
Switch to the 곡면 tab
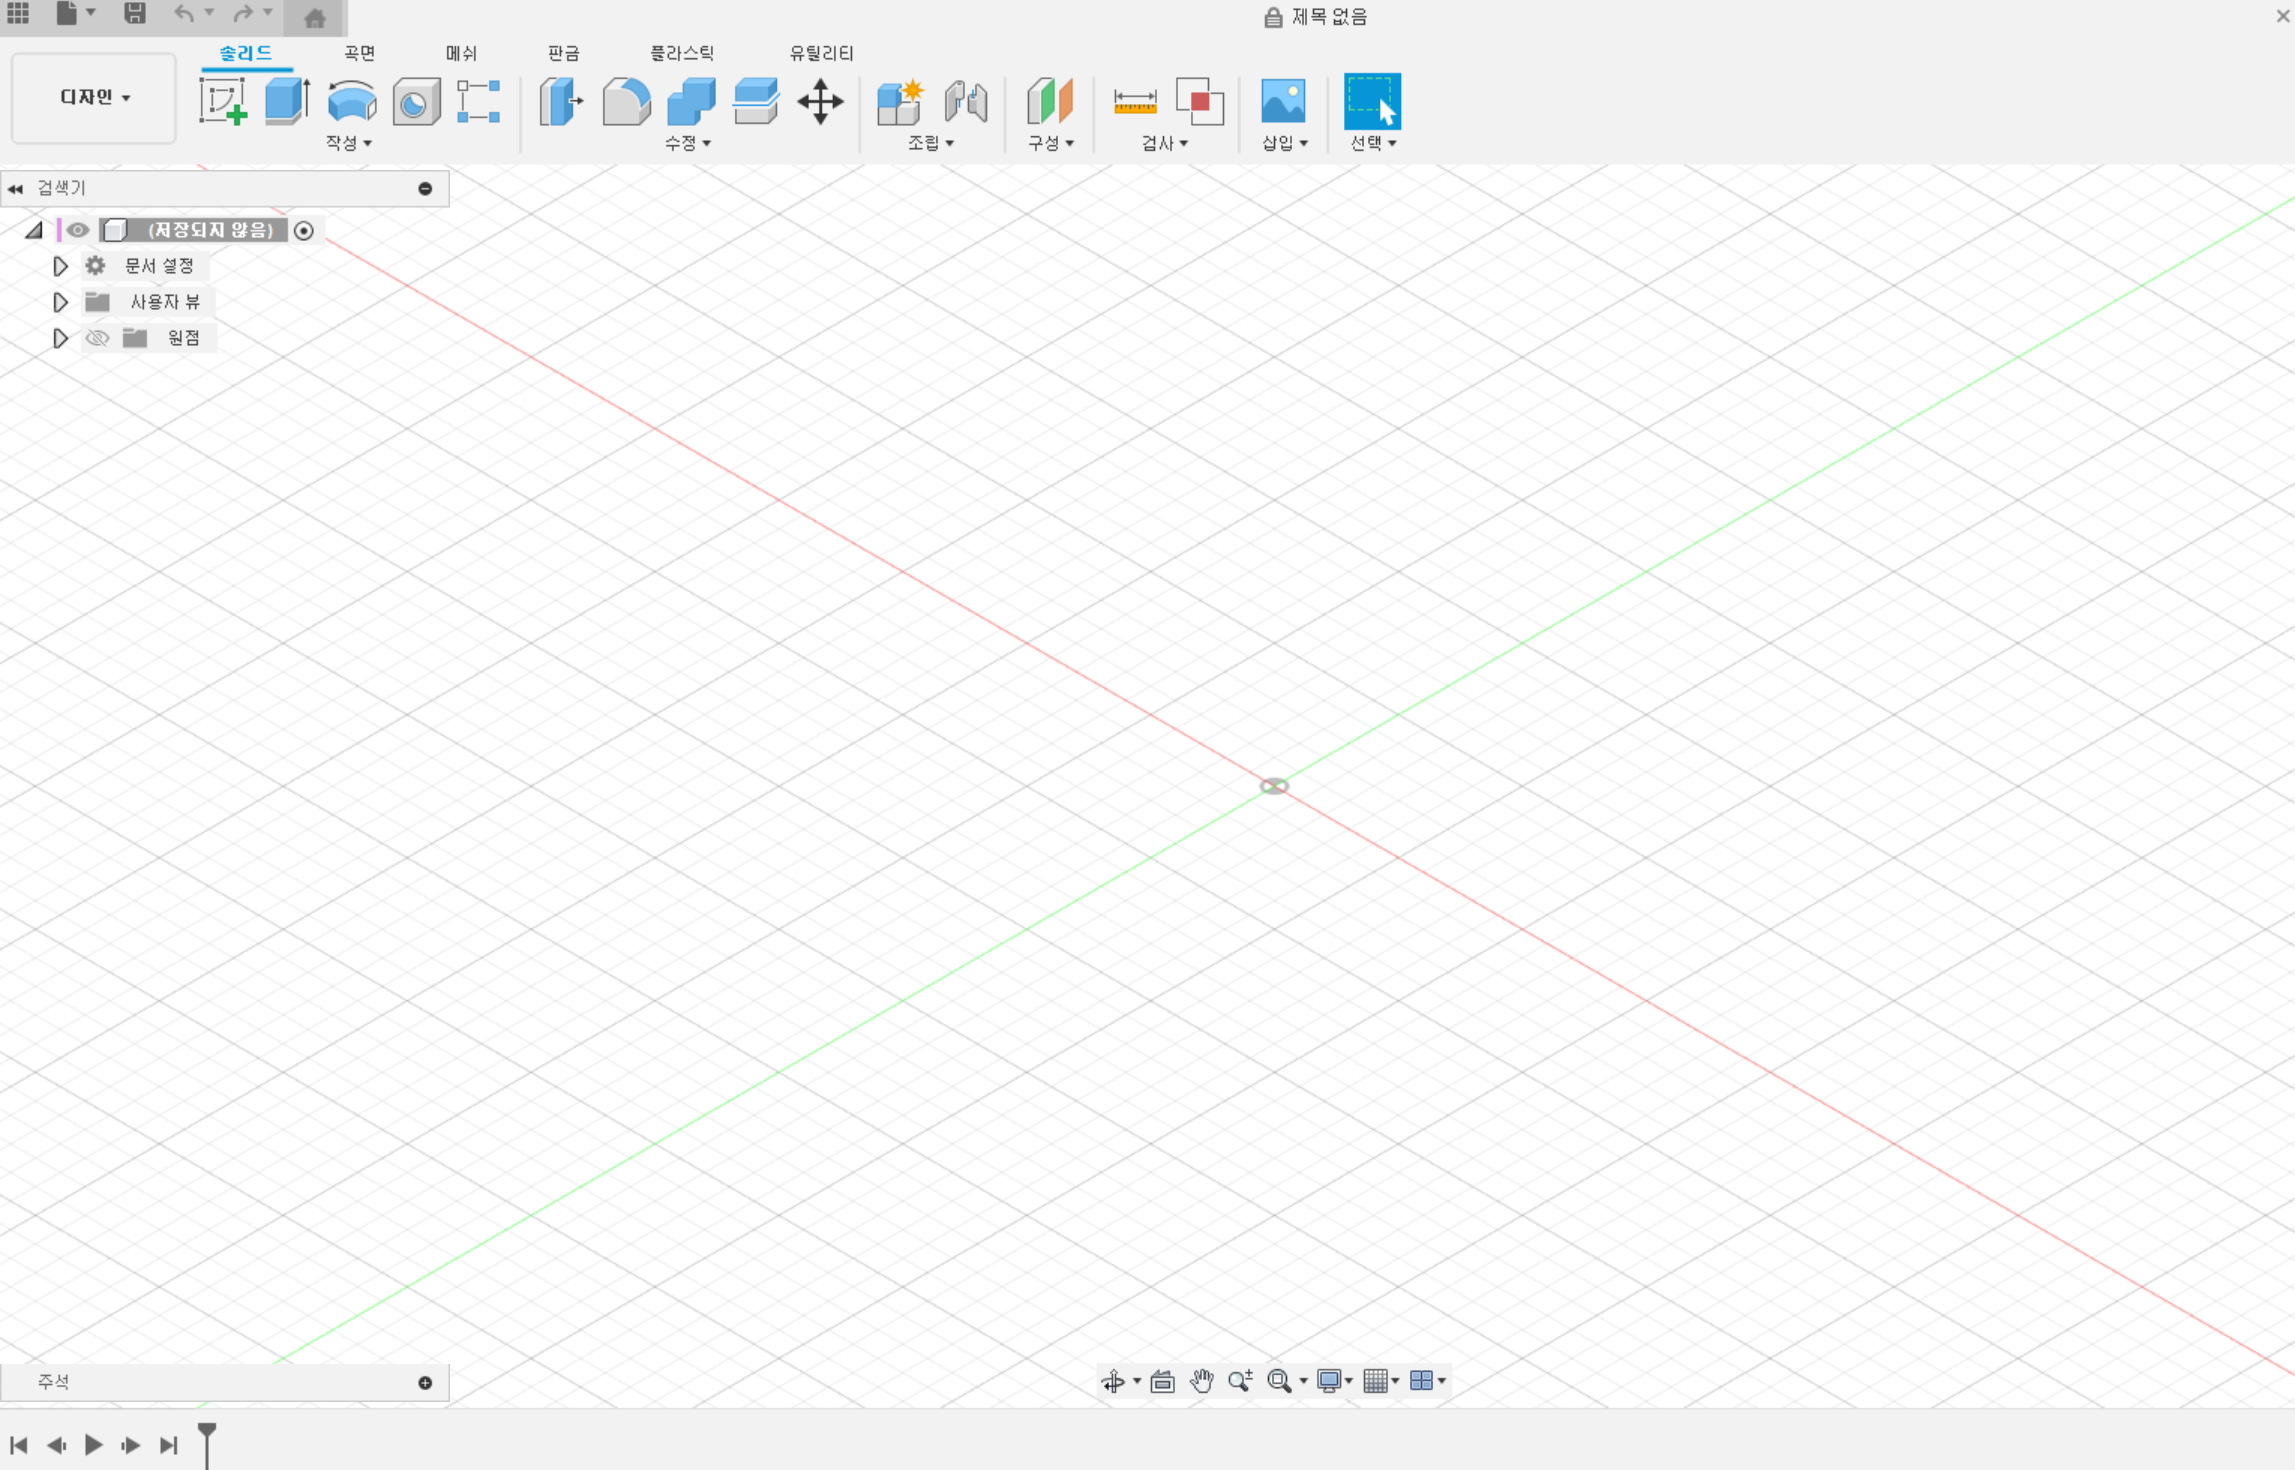[360, 53]
